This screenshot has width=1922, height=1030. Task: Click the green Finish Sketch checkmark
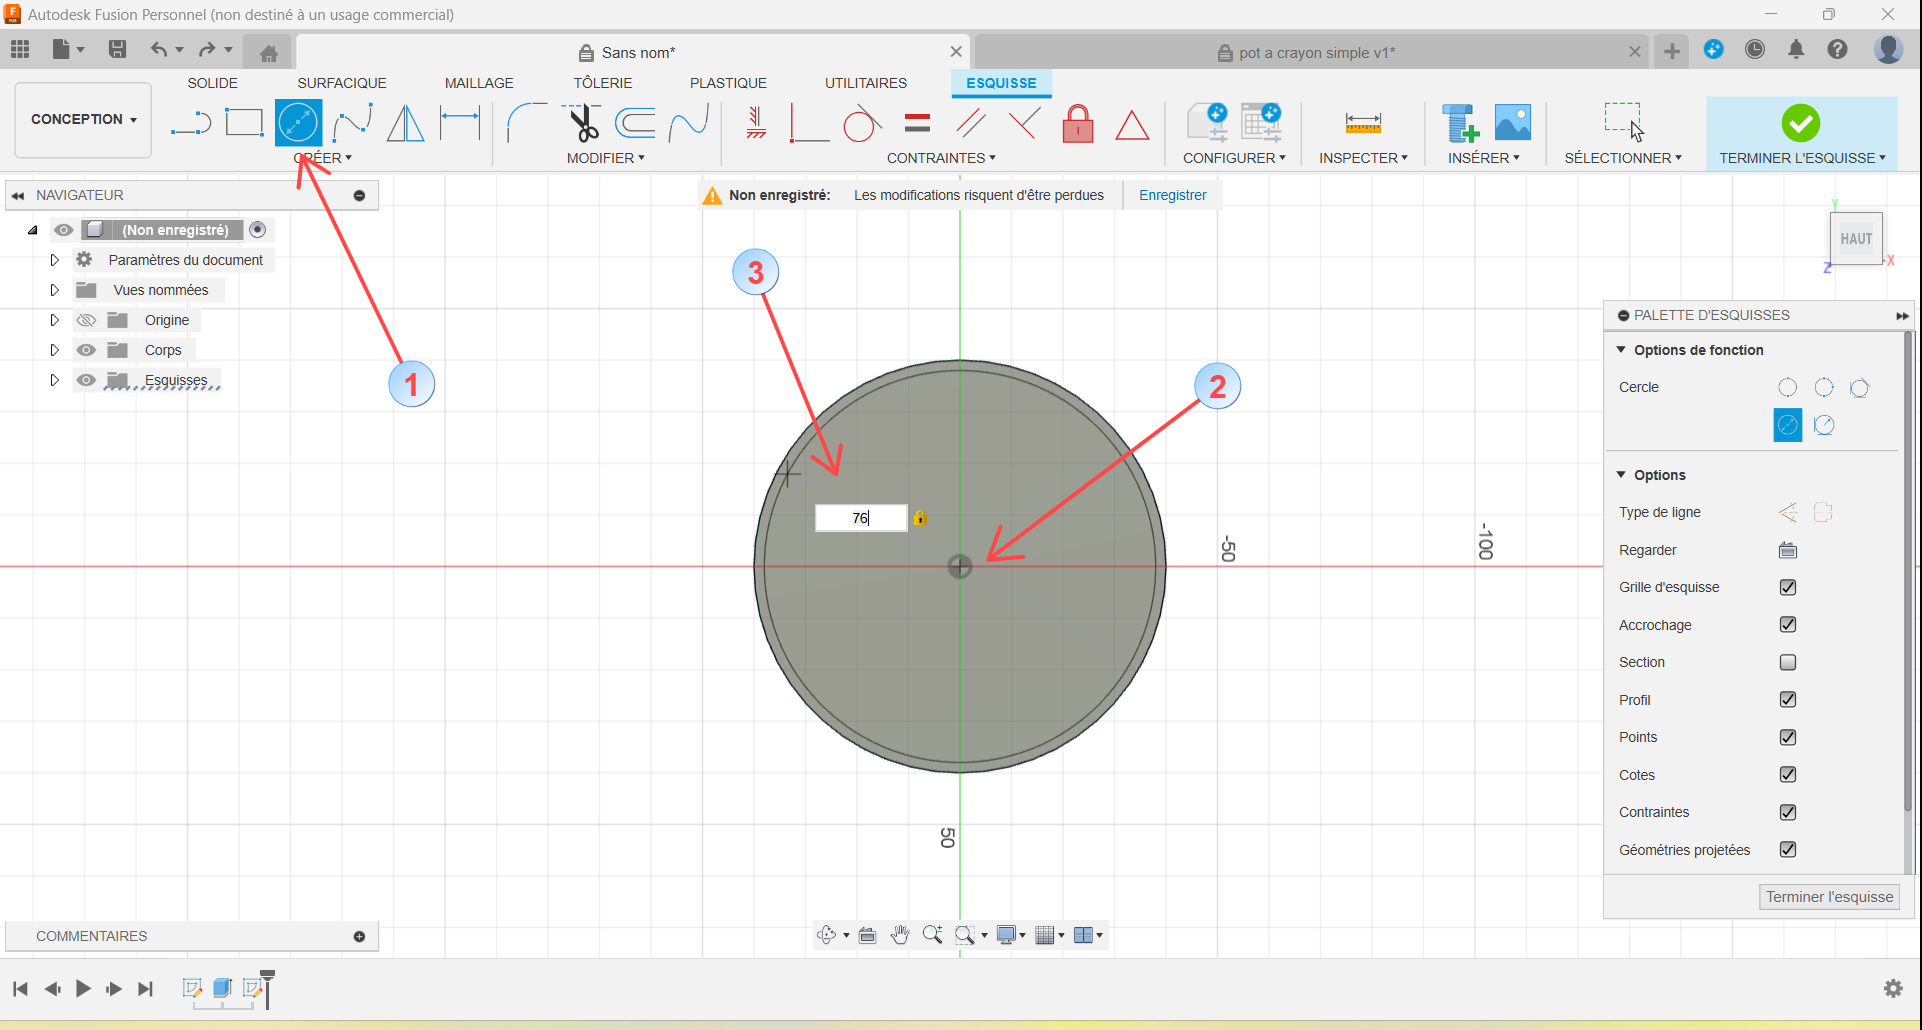pyautogui.click(x=1801, y=123)
